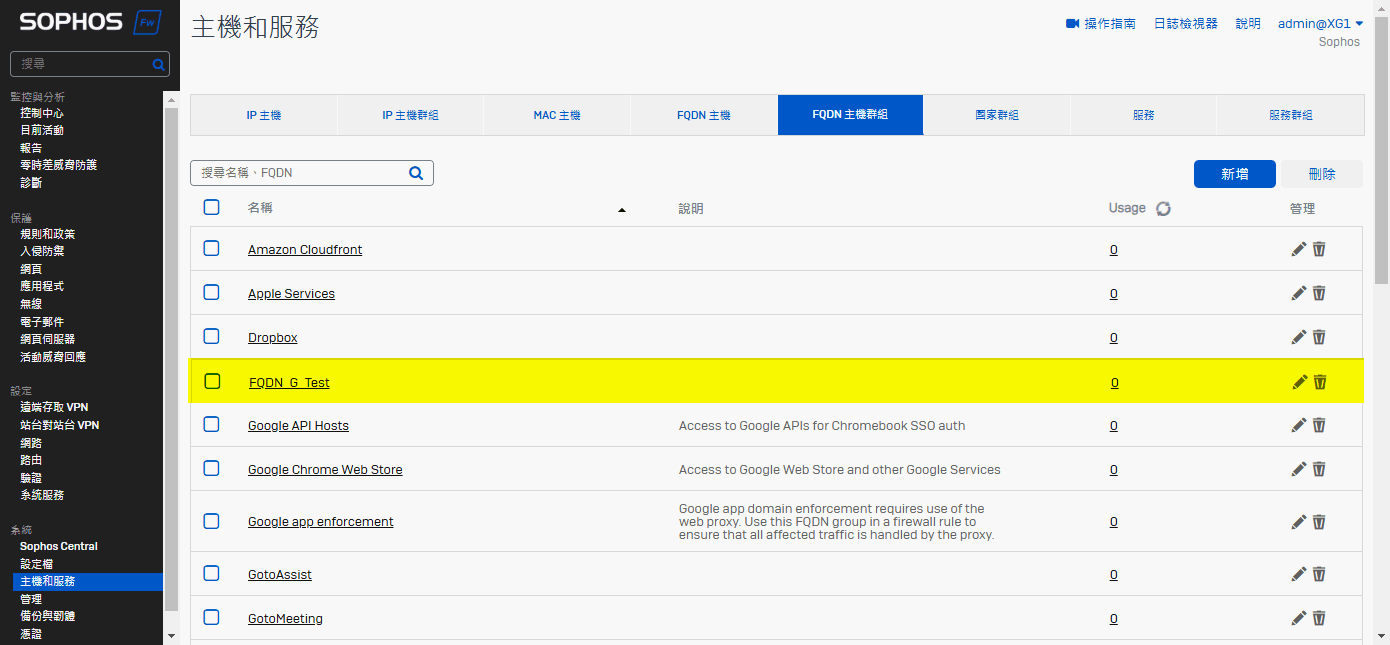Open the FQDN_G_Test link
The height and width of the screenshot is (645, 1390).
click(x=289, y=382)
